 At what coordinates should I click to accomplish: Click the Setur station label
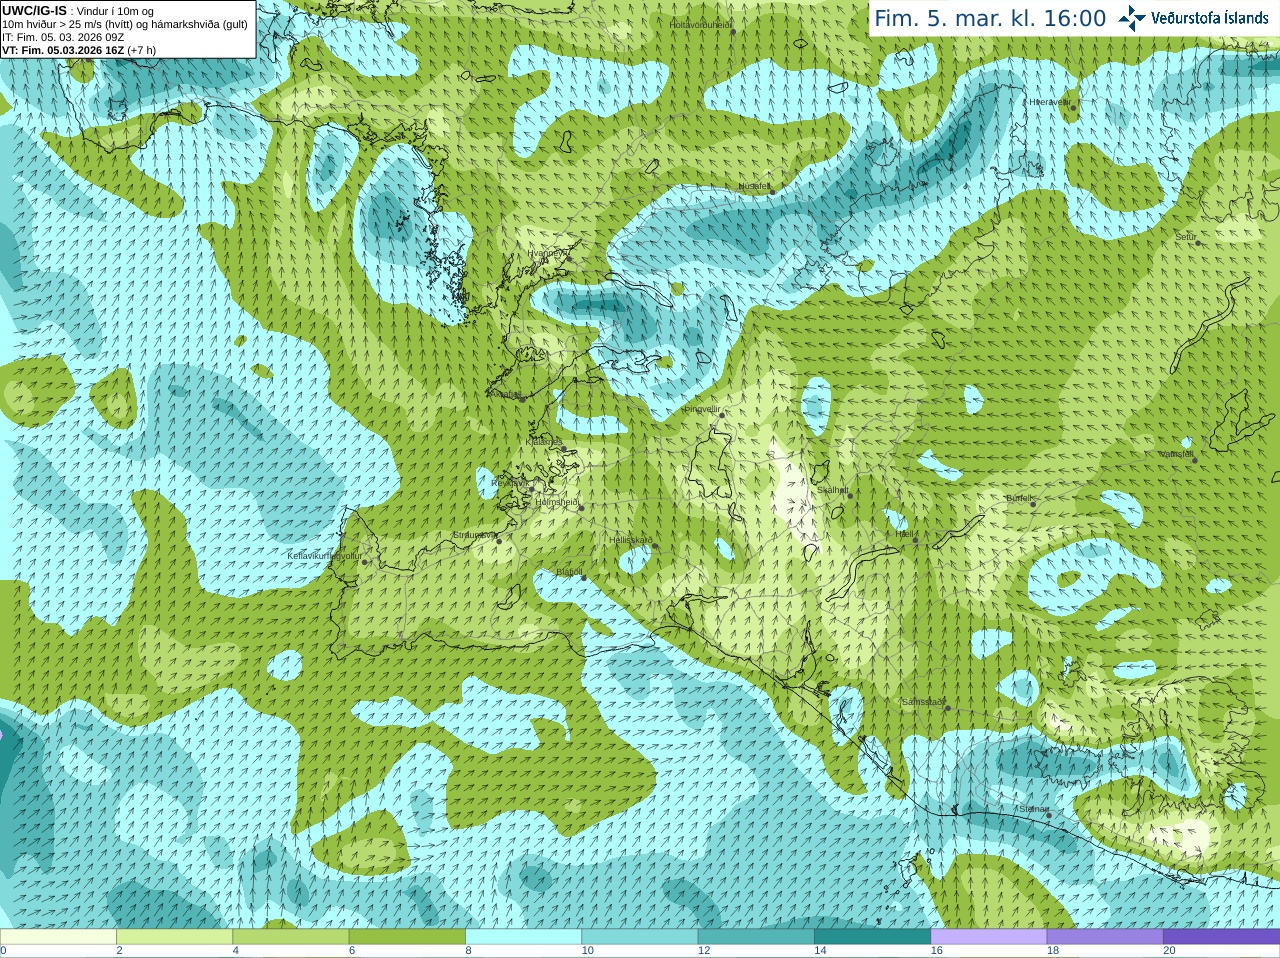coord(1186,237)
